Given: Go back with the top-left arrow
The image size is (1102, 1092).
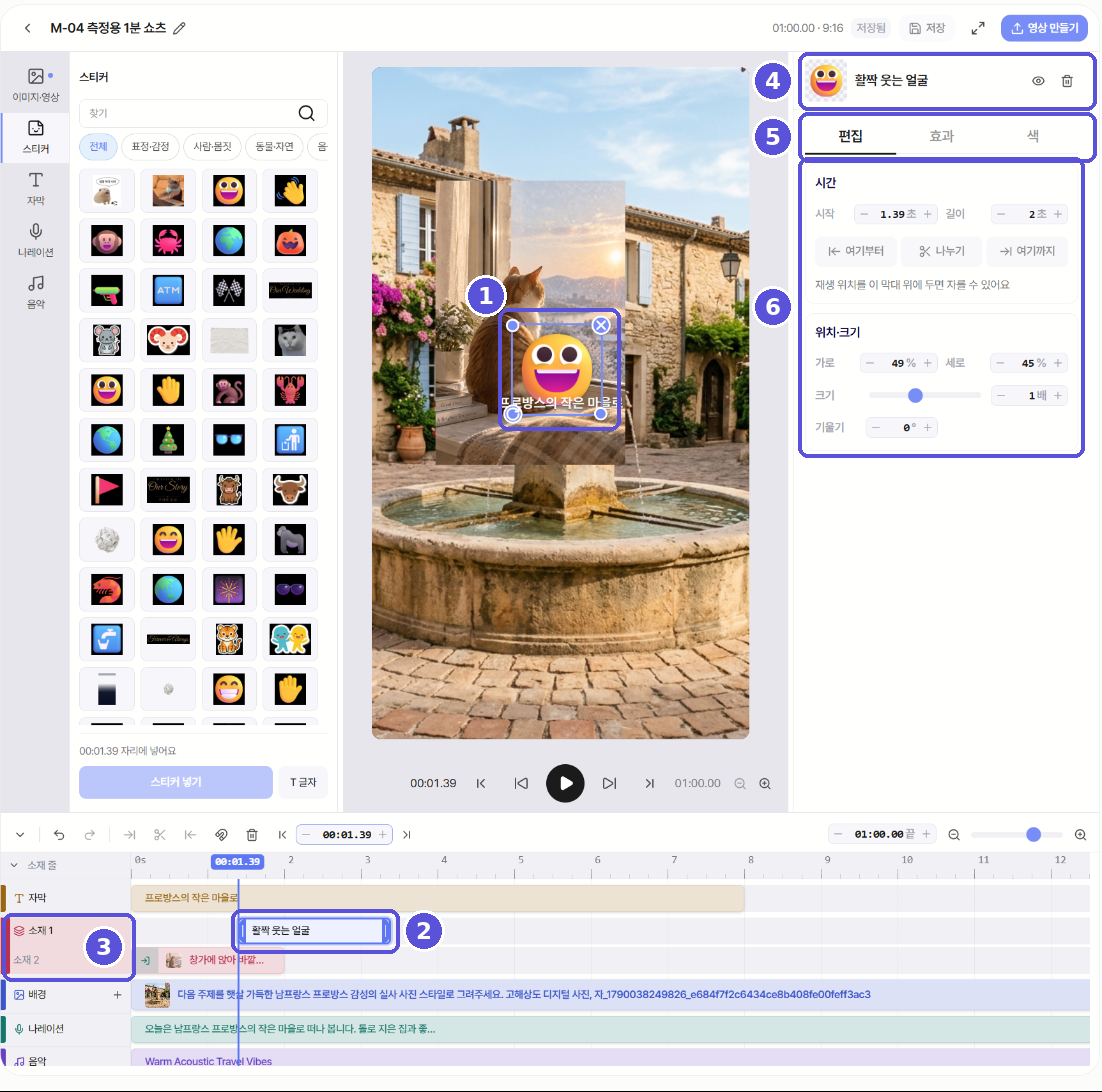Looking at the screenshot, I should [27, 28].
